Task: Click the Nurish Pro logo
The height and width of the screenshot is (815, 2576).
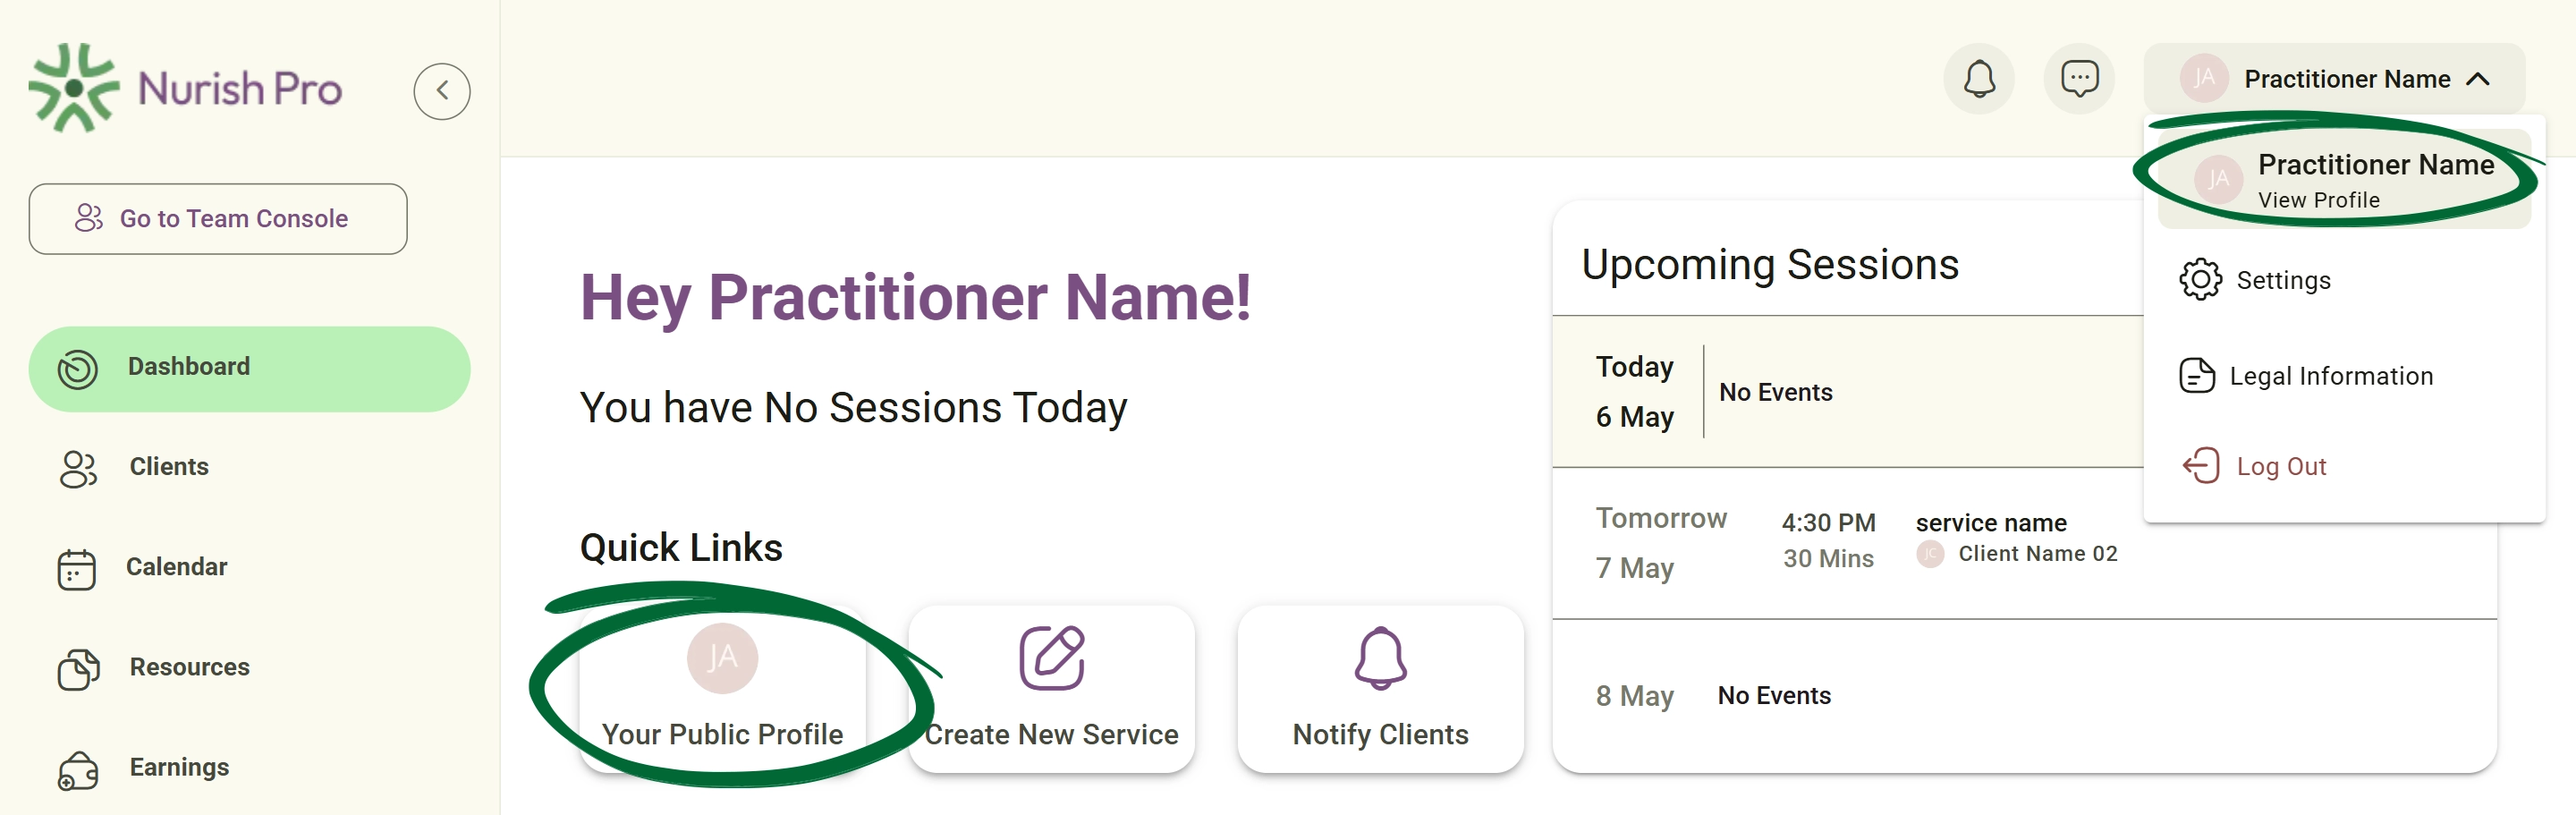Action: [x=186, y=88]
